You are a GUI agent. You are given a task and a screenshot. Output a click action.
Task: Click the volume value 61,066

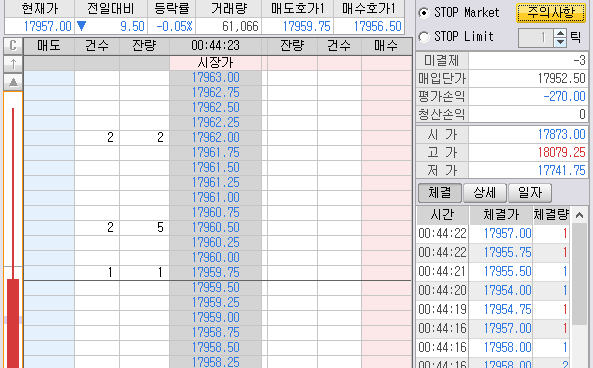(x=240, y=26)
